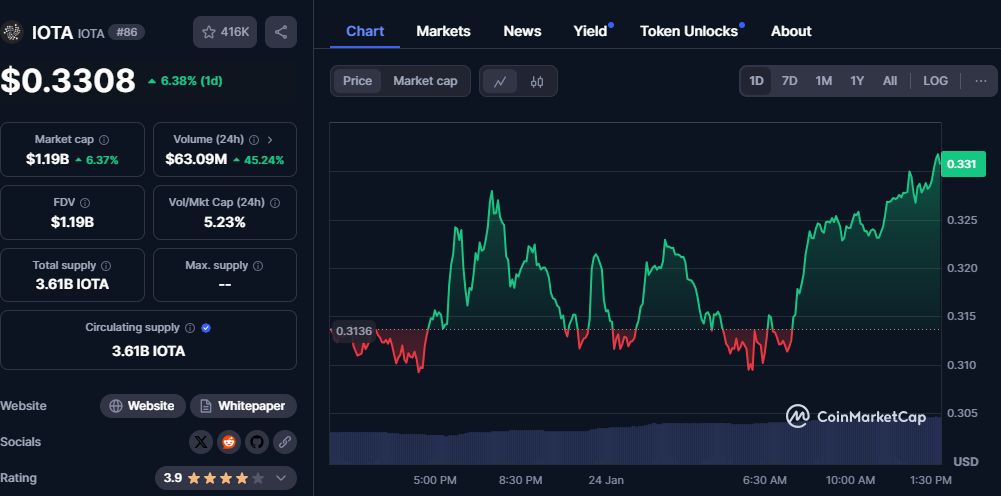Show info icon next to Vol/Mkt Cap (24h)
Viewport: 1001px width, 496px height.
pos(275,202)
